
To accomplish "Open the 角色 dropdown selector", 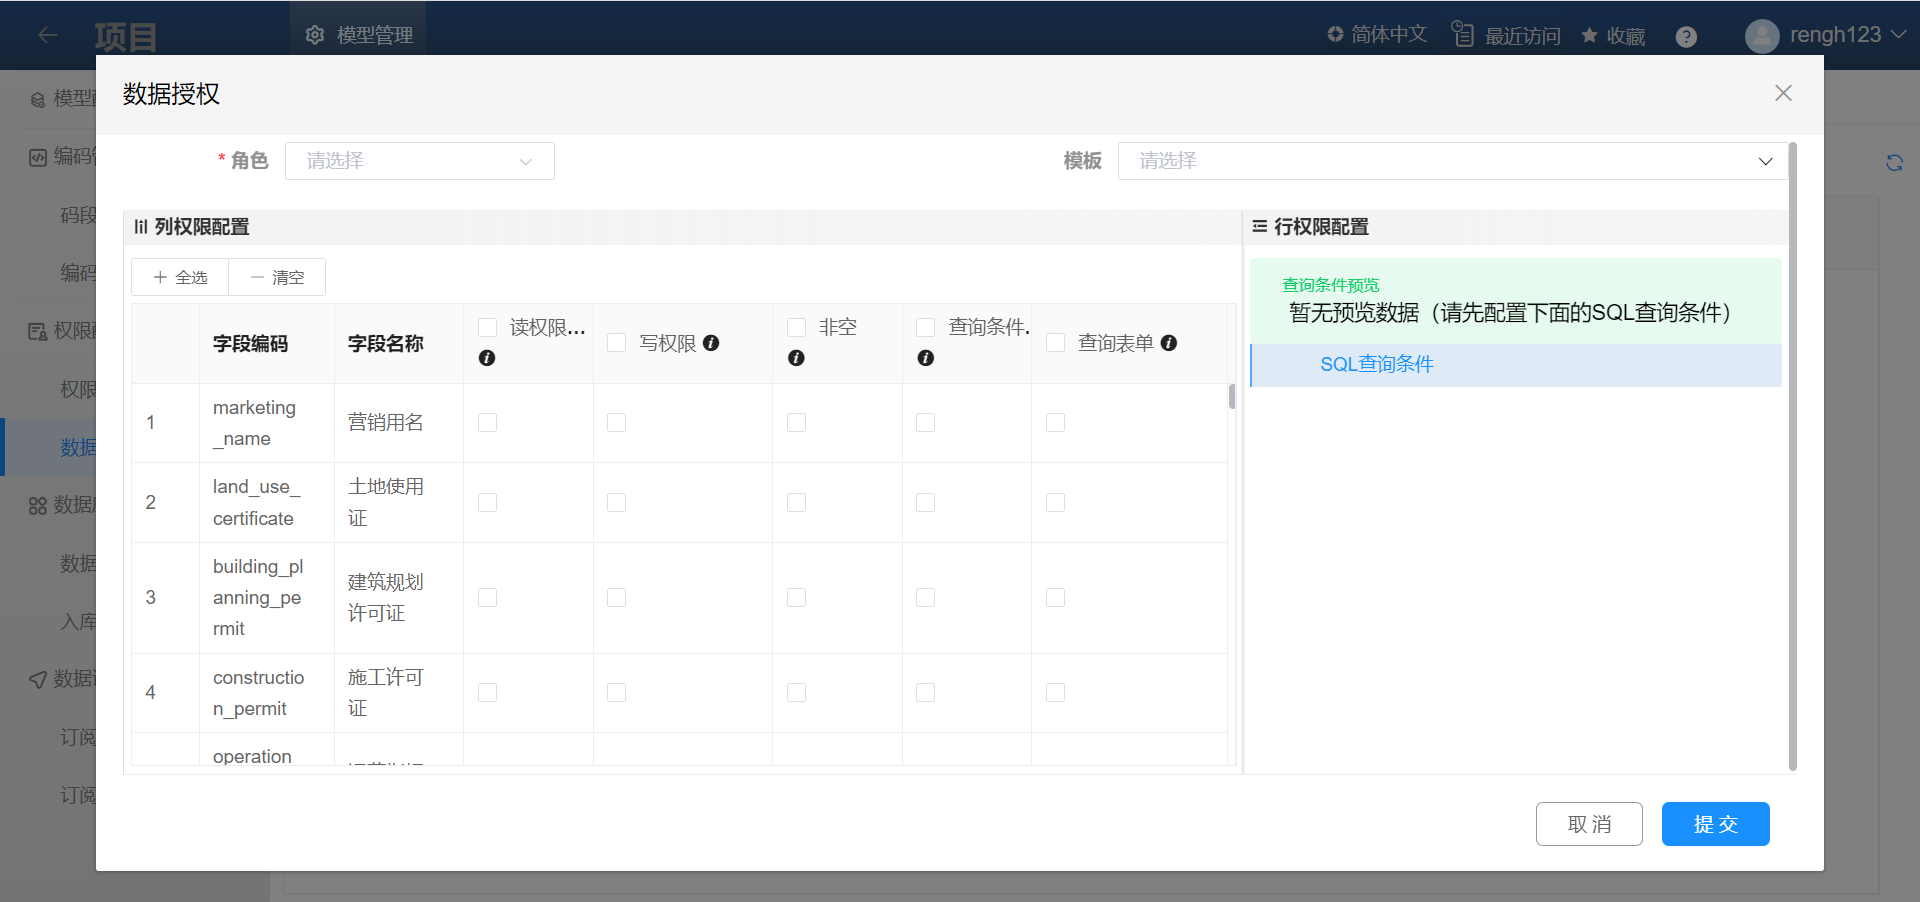I will tap(420, 161).
